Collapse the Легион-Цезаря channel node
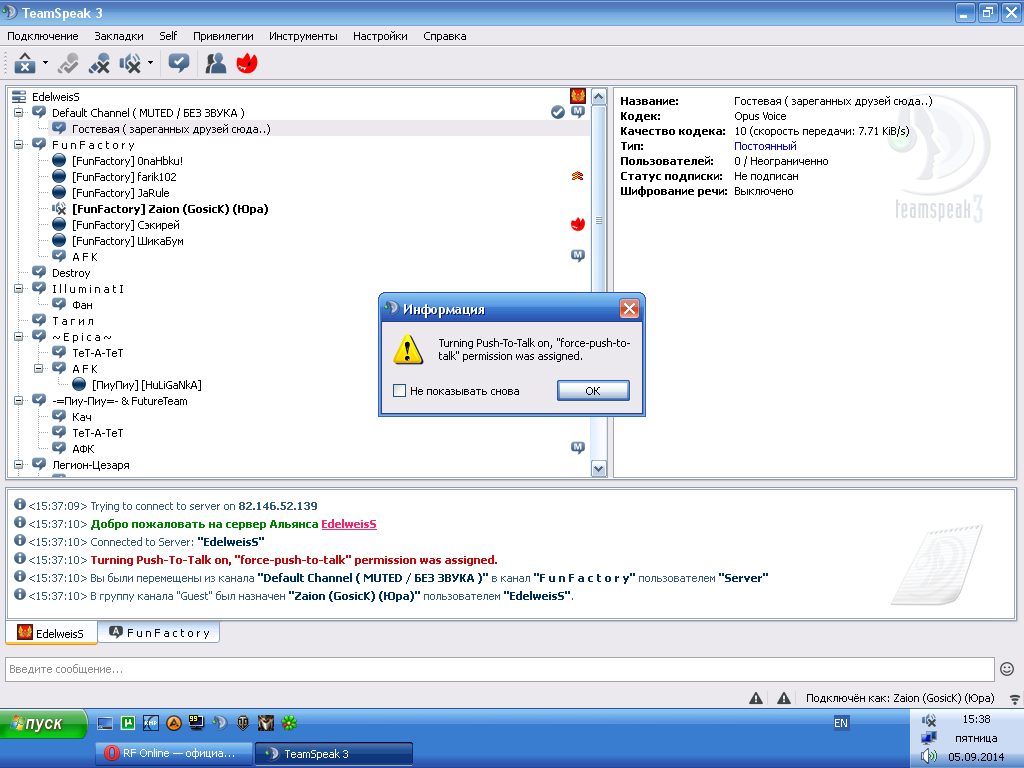Viewport: 1024px width, 768px height. (x=19, y=464)
